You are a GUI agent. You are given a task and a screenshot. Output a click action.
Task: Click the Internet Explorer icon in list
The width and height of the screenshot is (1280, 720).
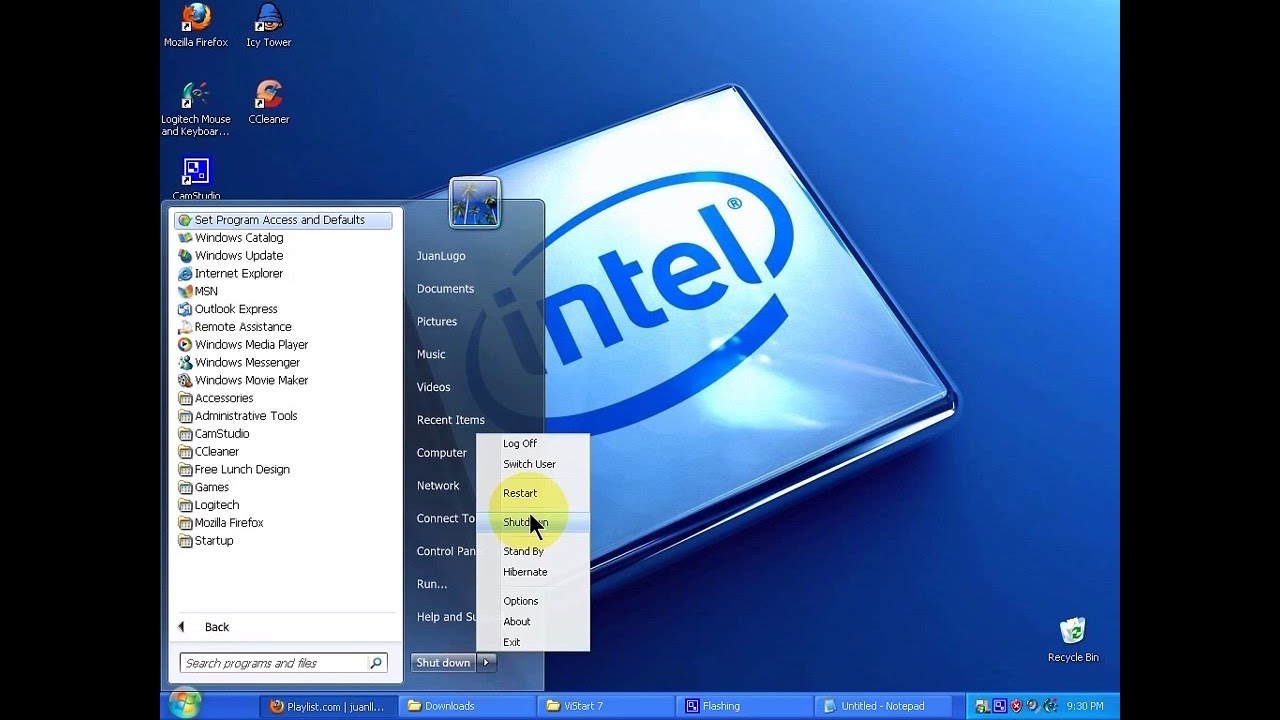pyautogui.click(x=185, y=274)
